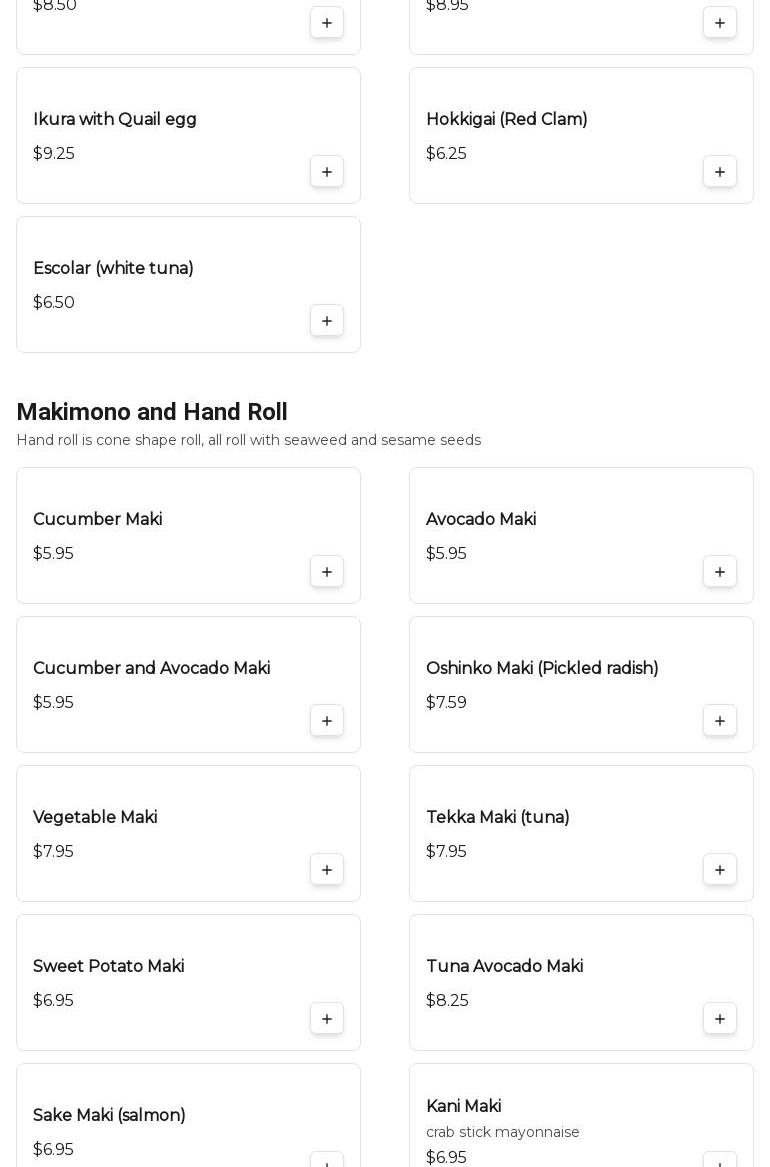Add Hokkigai (Red Clam) using plus icon
Viewport: 770px width, 1167px height.
(719, 172)
